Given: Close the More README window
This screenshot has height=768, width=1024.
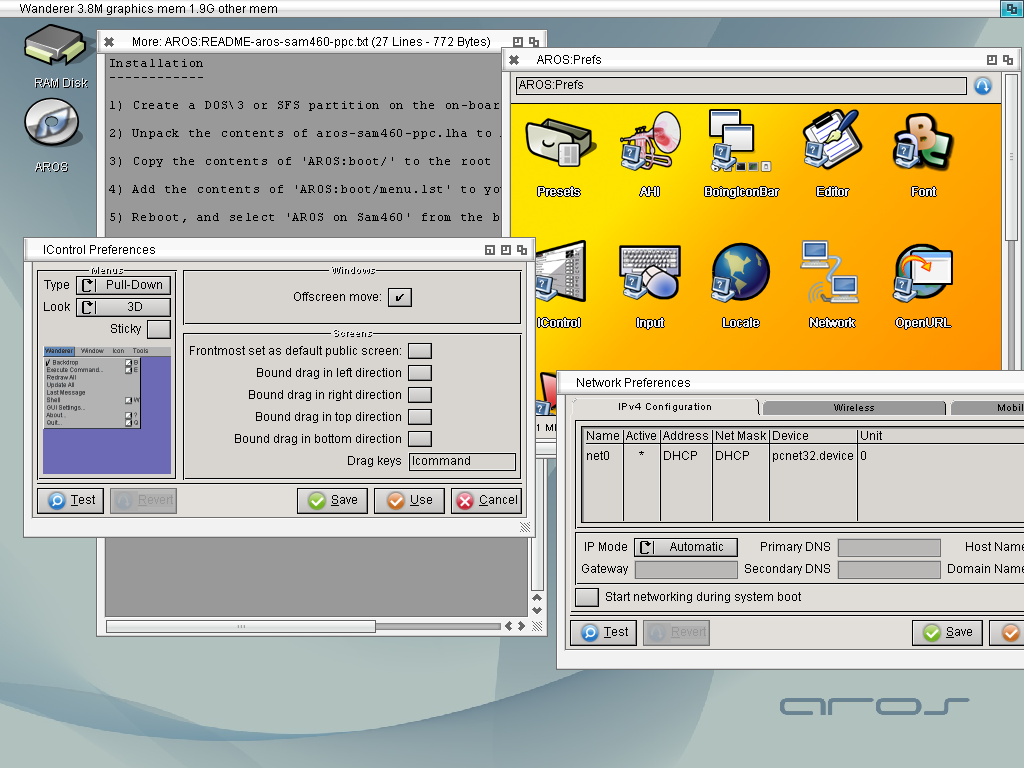Looking at the screenshot, I should [109, 42].
